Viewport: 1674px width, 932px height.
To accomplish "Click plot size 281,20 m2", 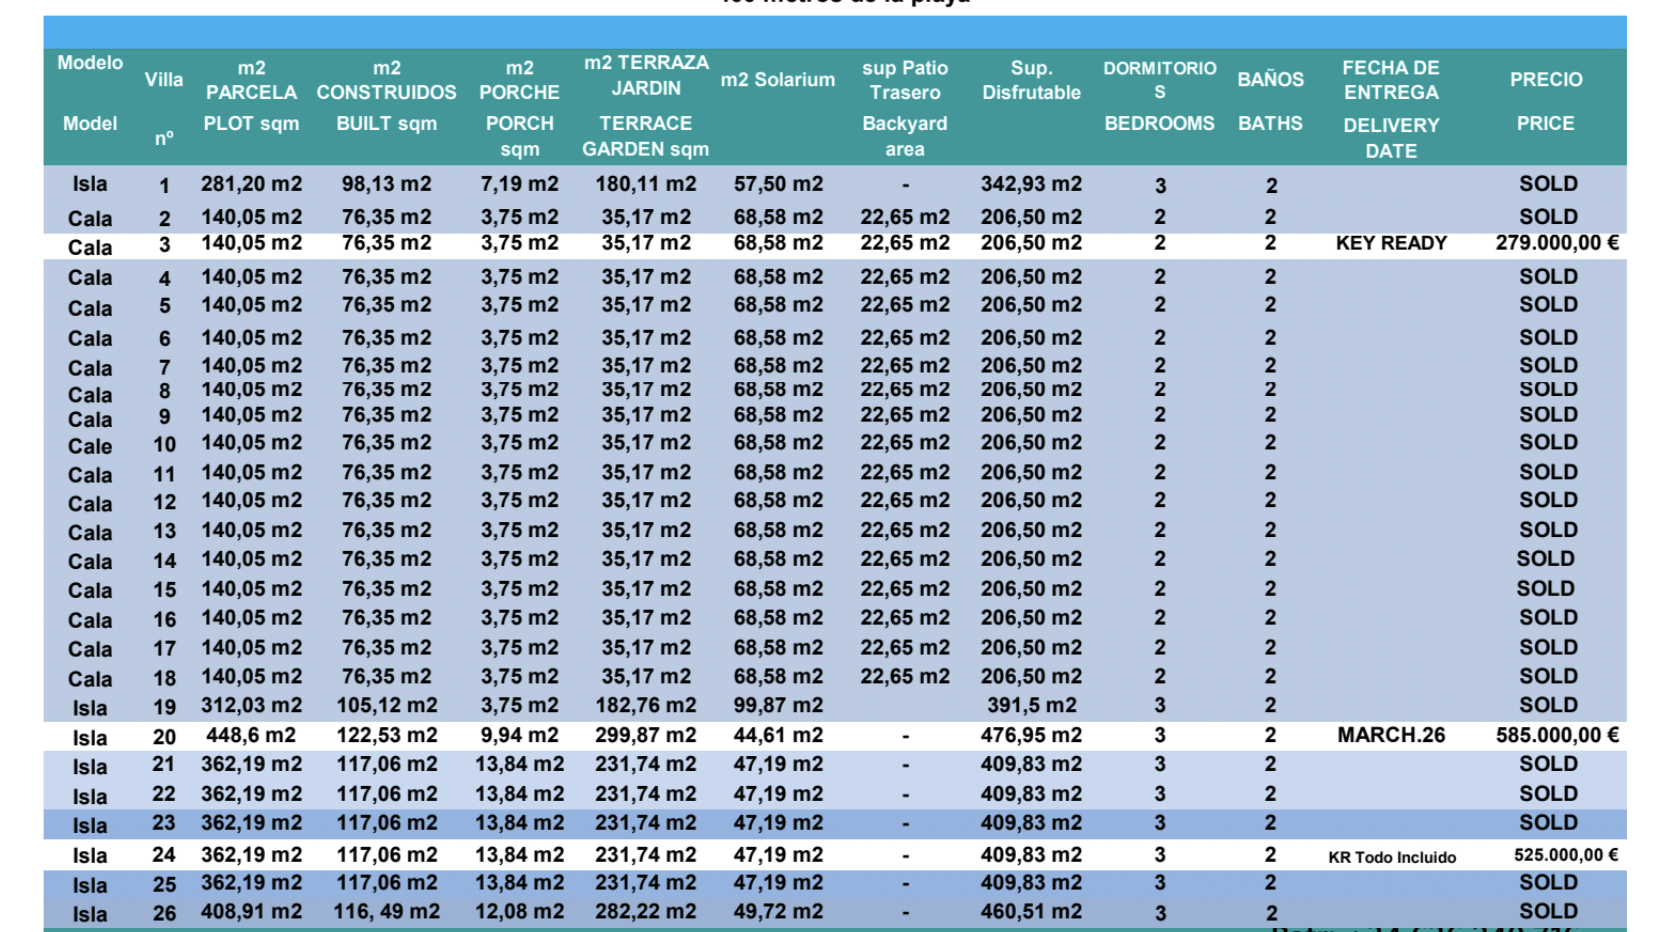I will (251, 184).
